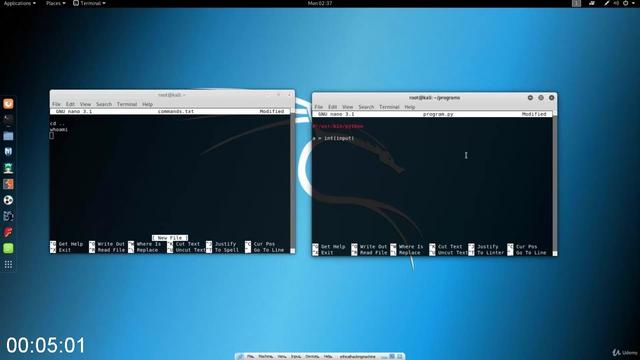Click the 'commands.txt' filename in nano header

[176, 111]
